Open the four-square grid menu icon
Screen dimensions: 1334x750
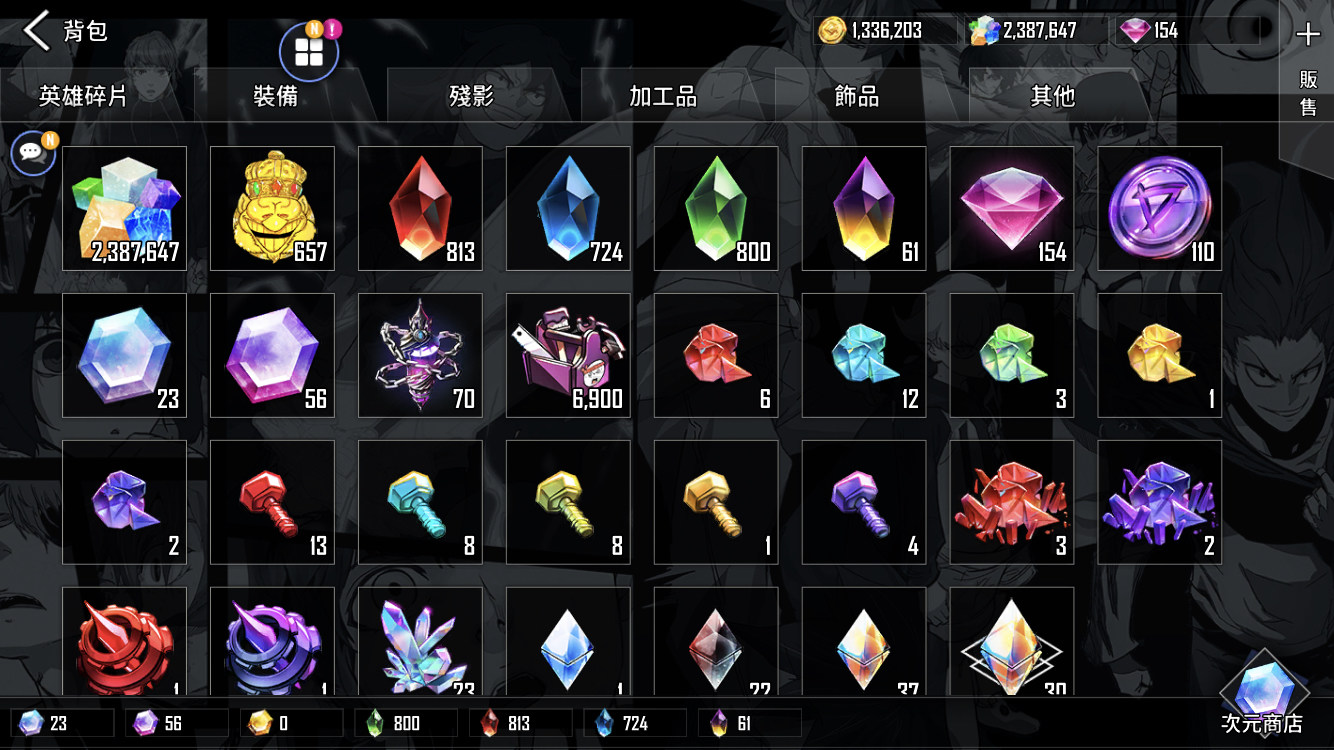tap(308, 52)
